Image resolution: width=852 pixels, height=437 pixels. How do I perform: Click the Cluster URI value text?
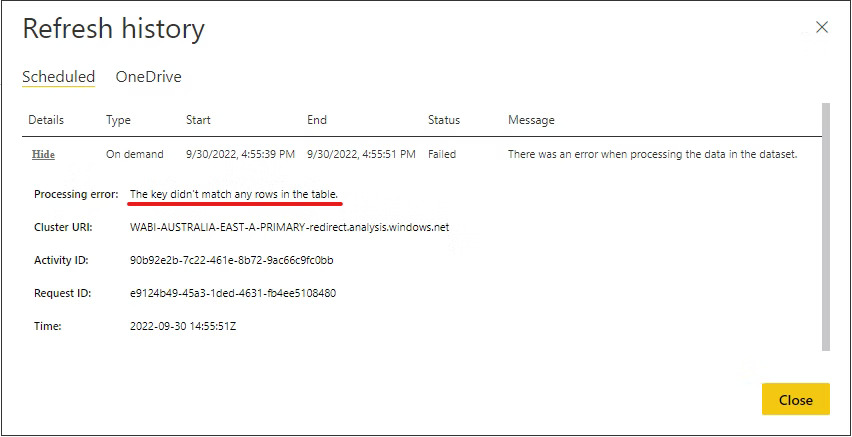[289, 227]
